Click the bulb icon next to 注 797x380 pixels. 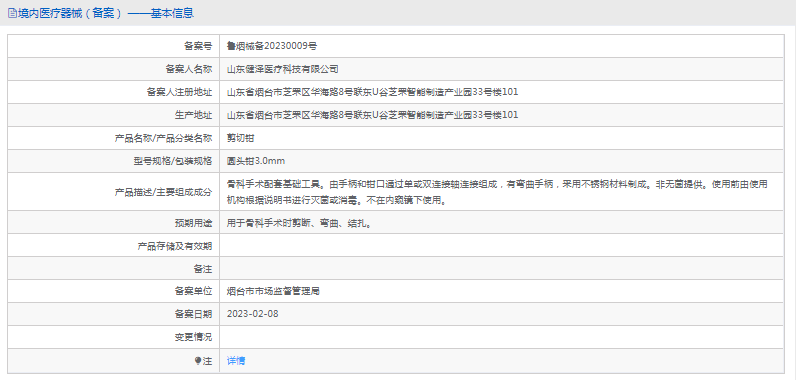pyautogui.click(x=198, y=361)
